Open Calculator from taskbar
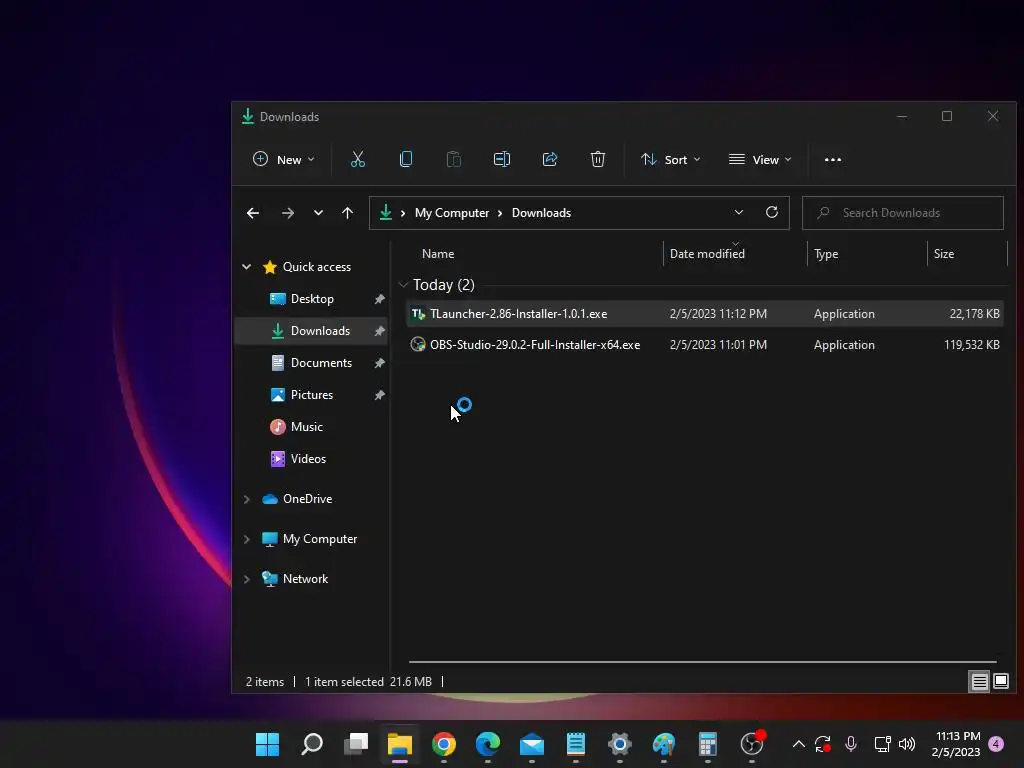 [x=708, y=744]
